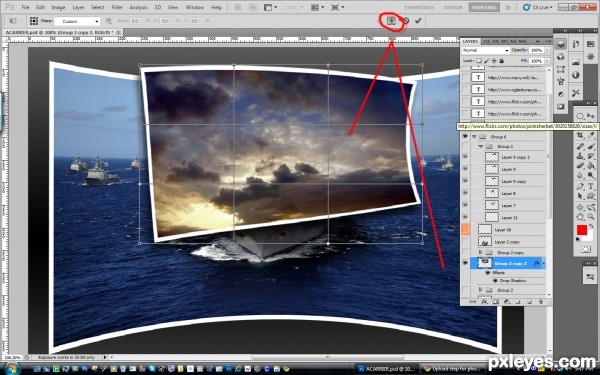Viewport: 600px width, 375px height.
Task: Open the Image menu
Action: coord(58,7)
